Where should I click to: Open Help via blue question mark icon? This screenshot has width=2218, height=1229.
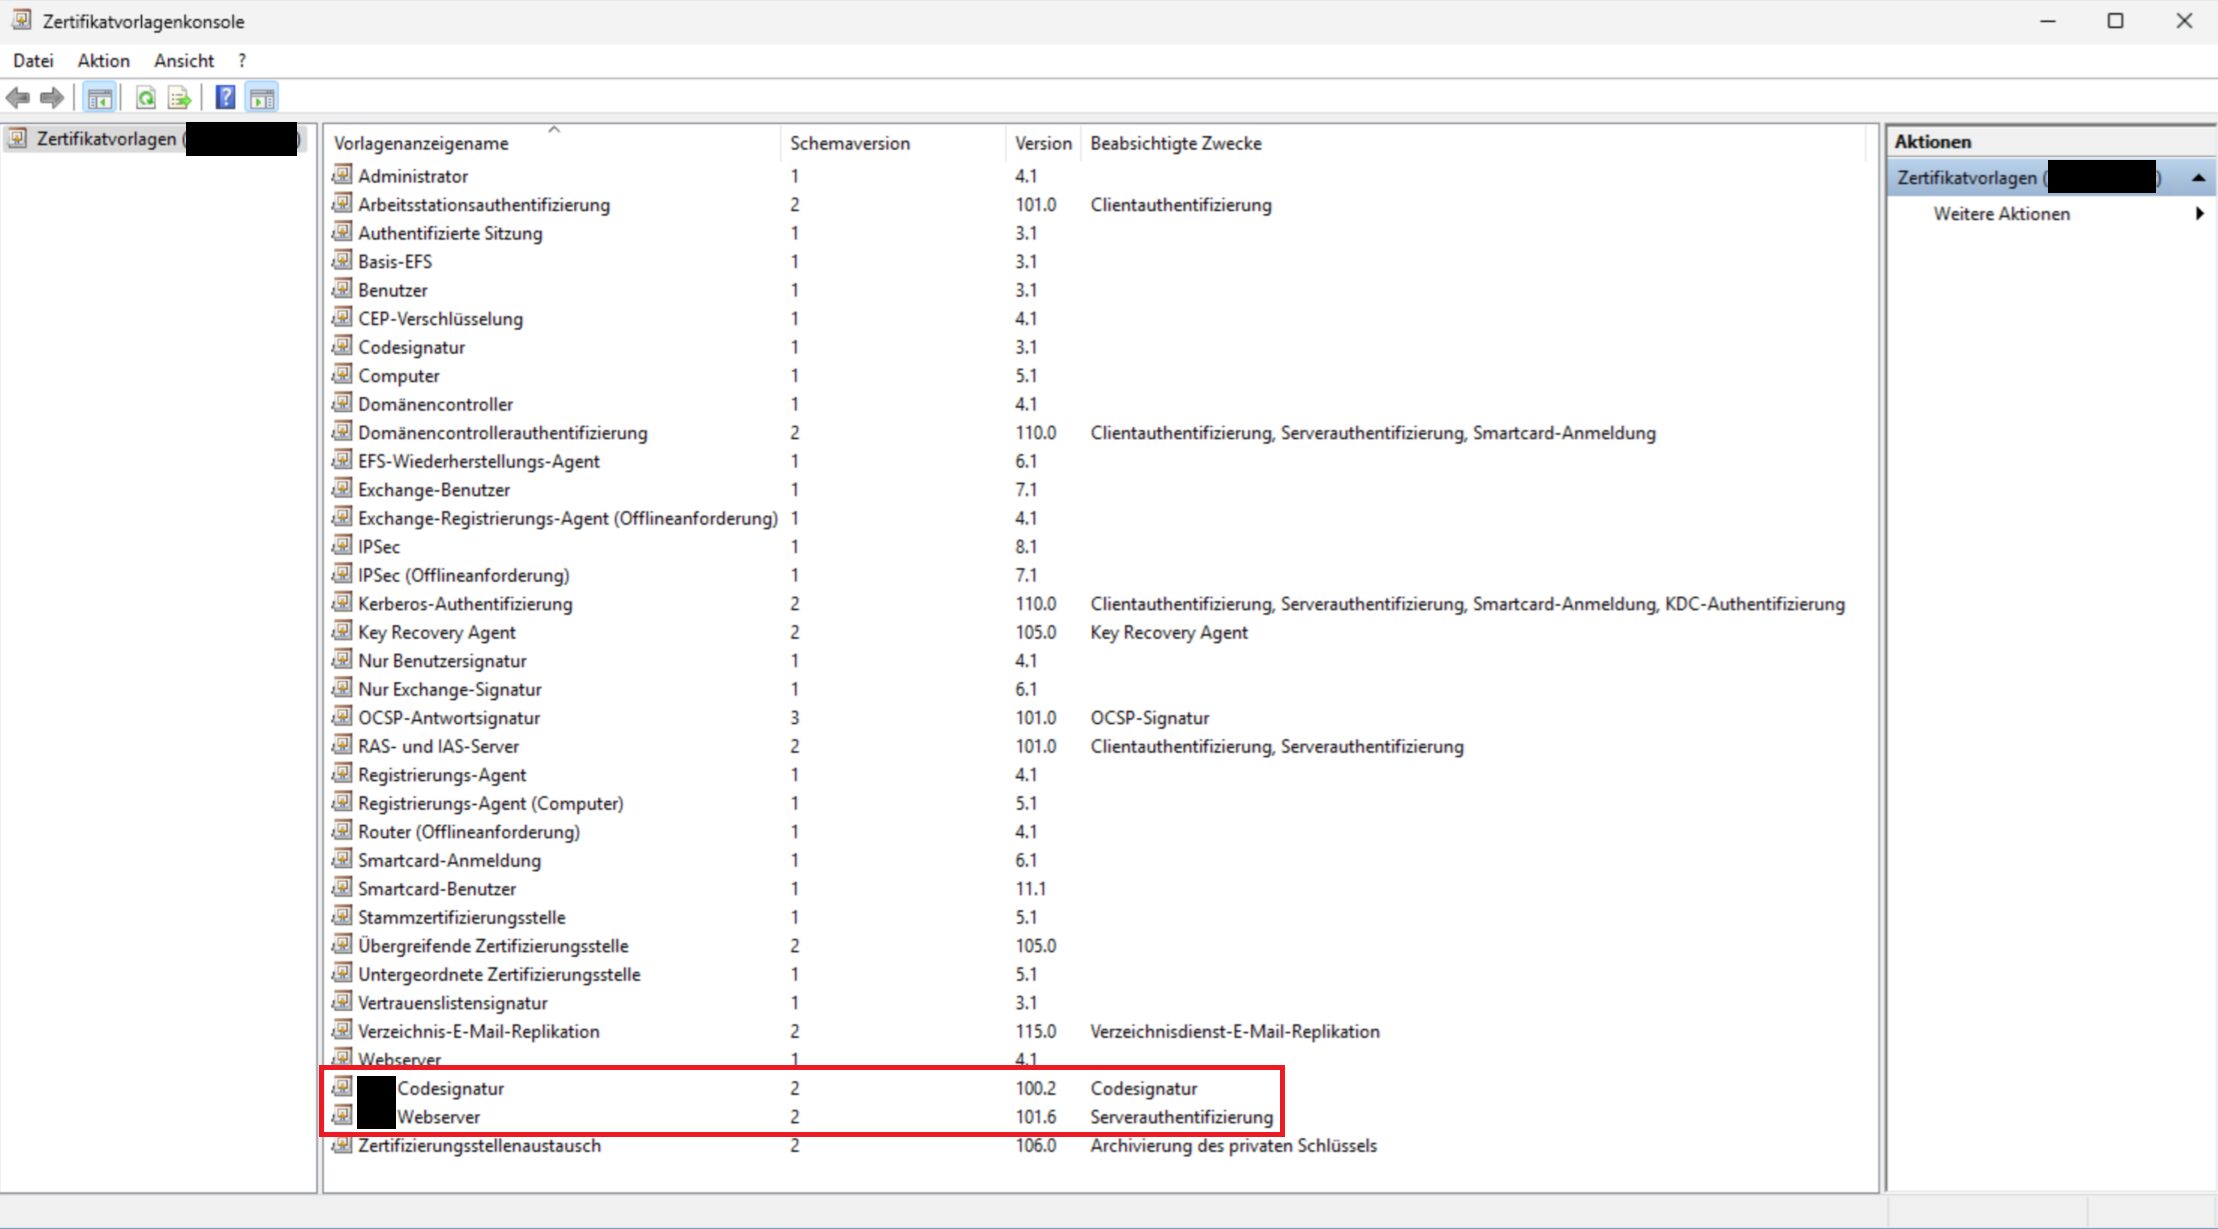(226, 98)
